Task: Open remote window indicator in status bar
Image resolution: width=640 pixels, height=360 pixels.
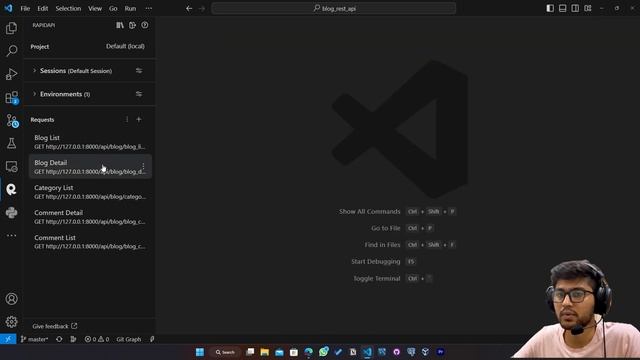Action: click(x=8, y=339)
